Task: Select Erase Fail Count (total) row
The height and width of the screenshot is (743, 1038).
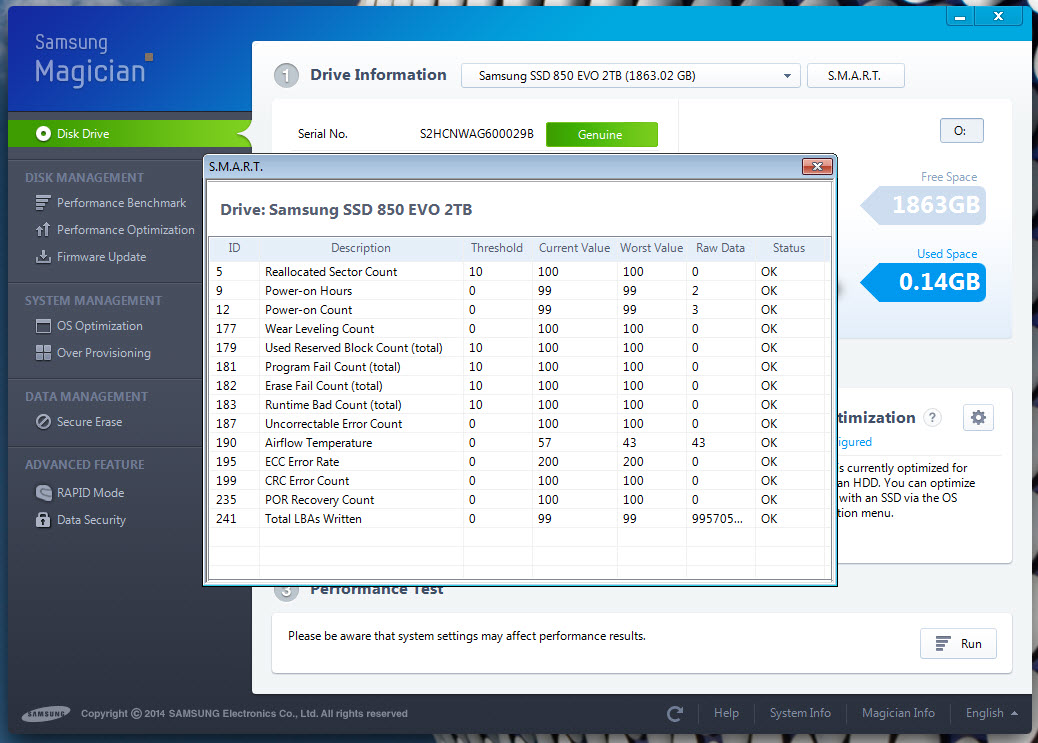Action: coord(518,385)
